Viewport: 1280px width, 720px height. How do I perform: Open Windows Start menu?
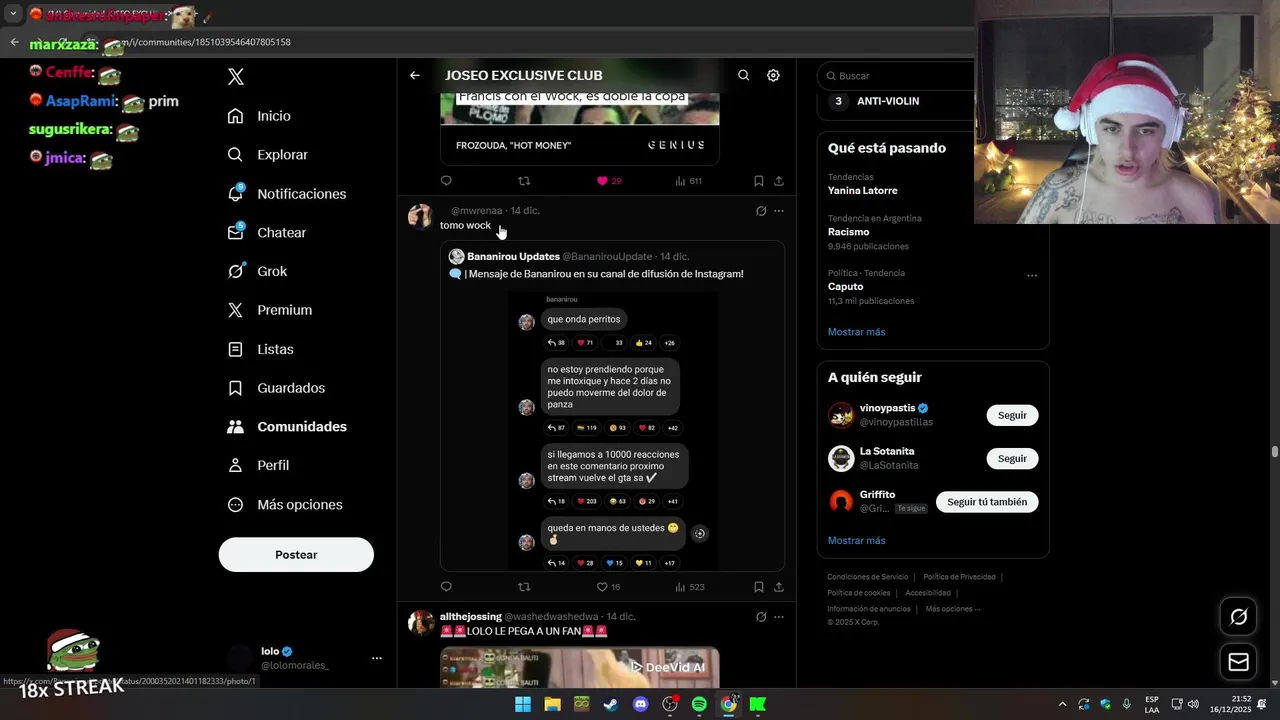[523, 704]
